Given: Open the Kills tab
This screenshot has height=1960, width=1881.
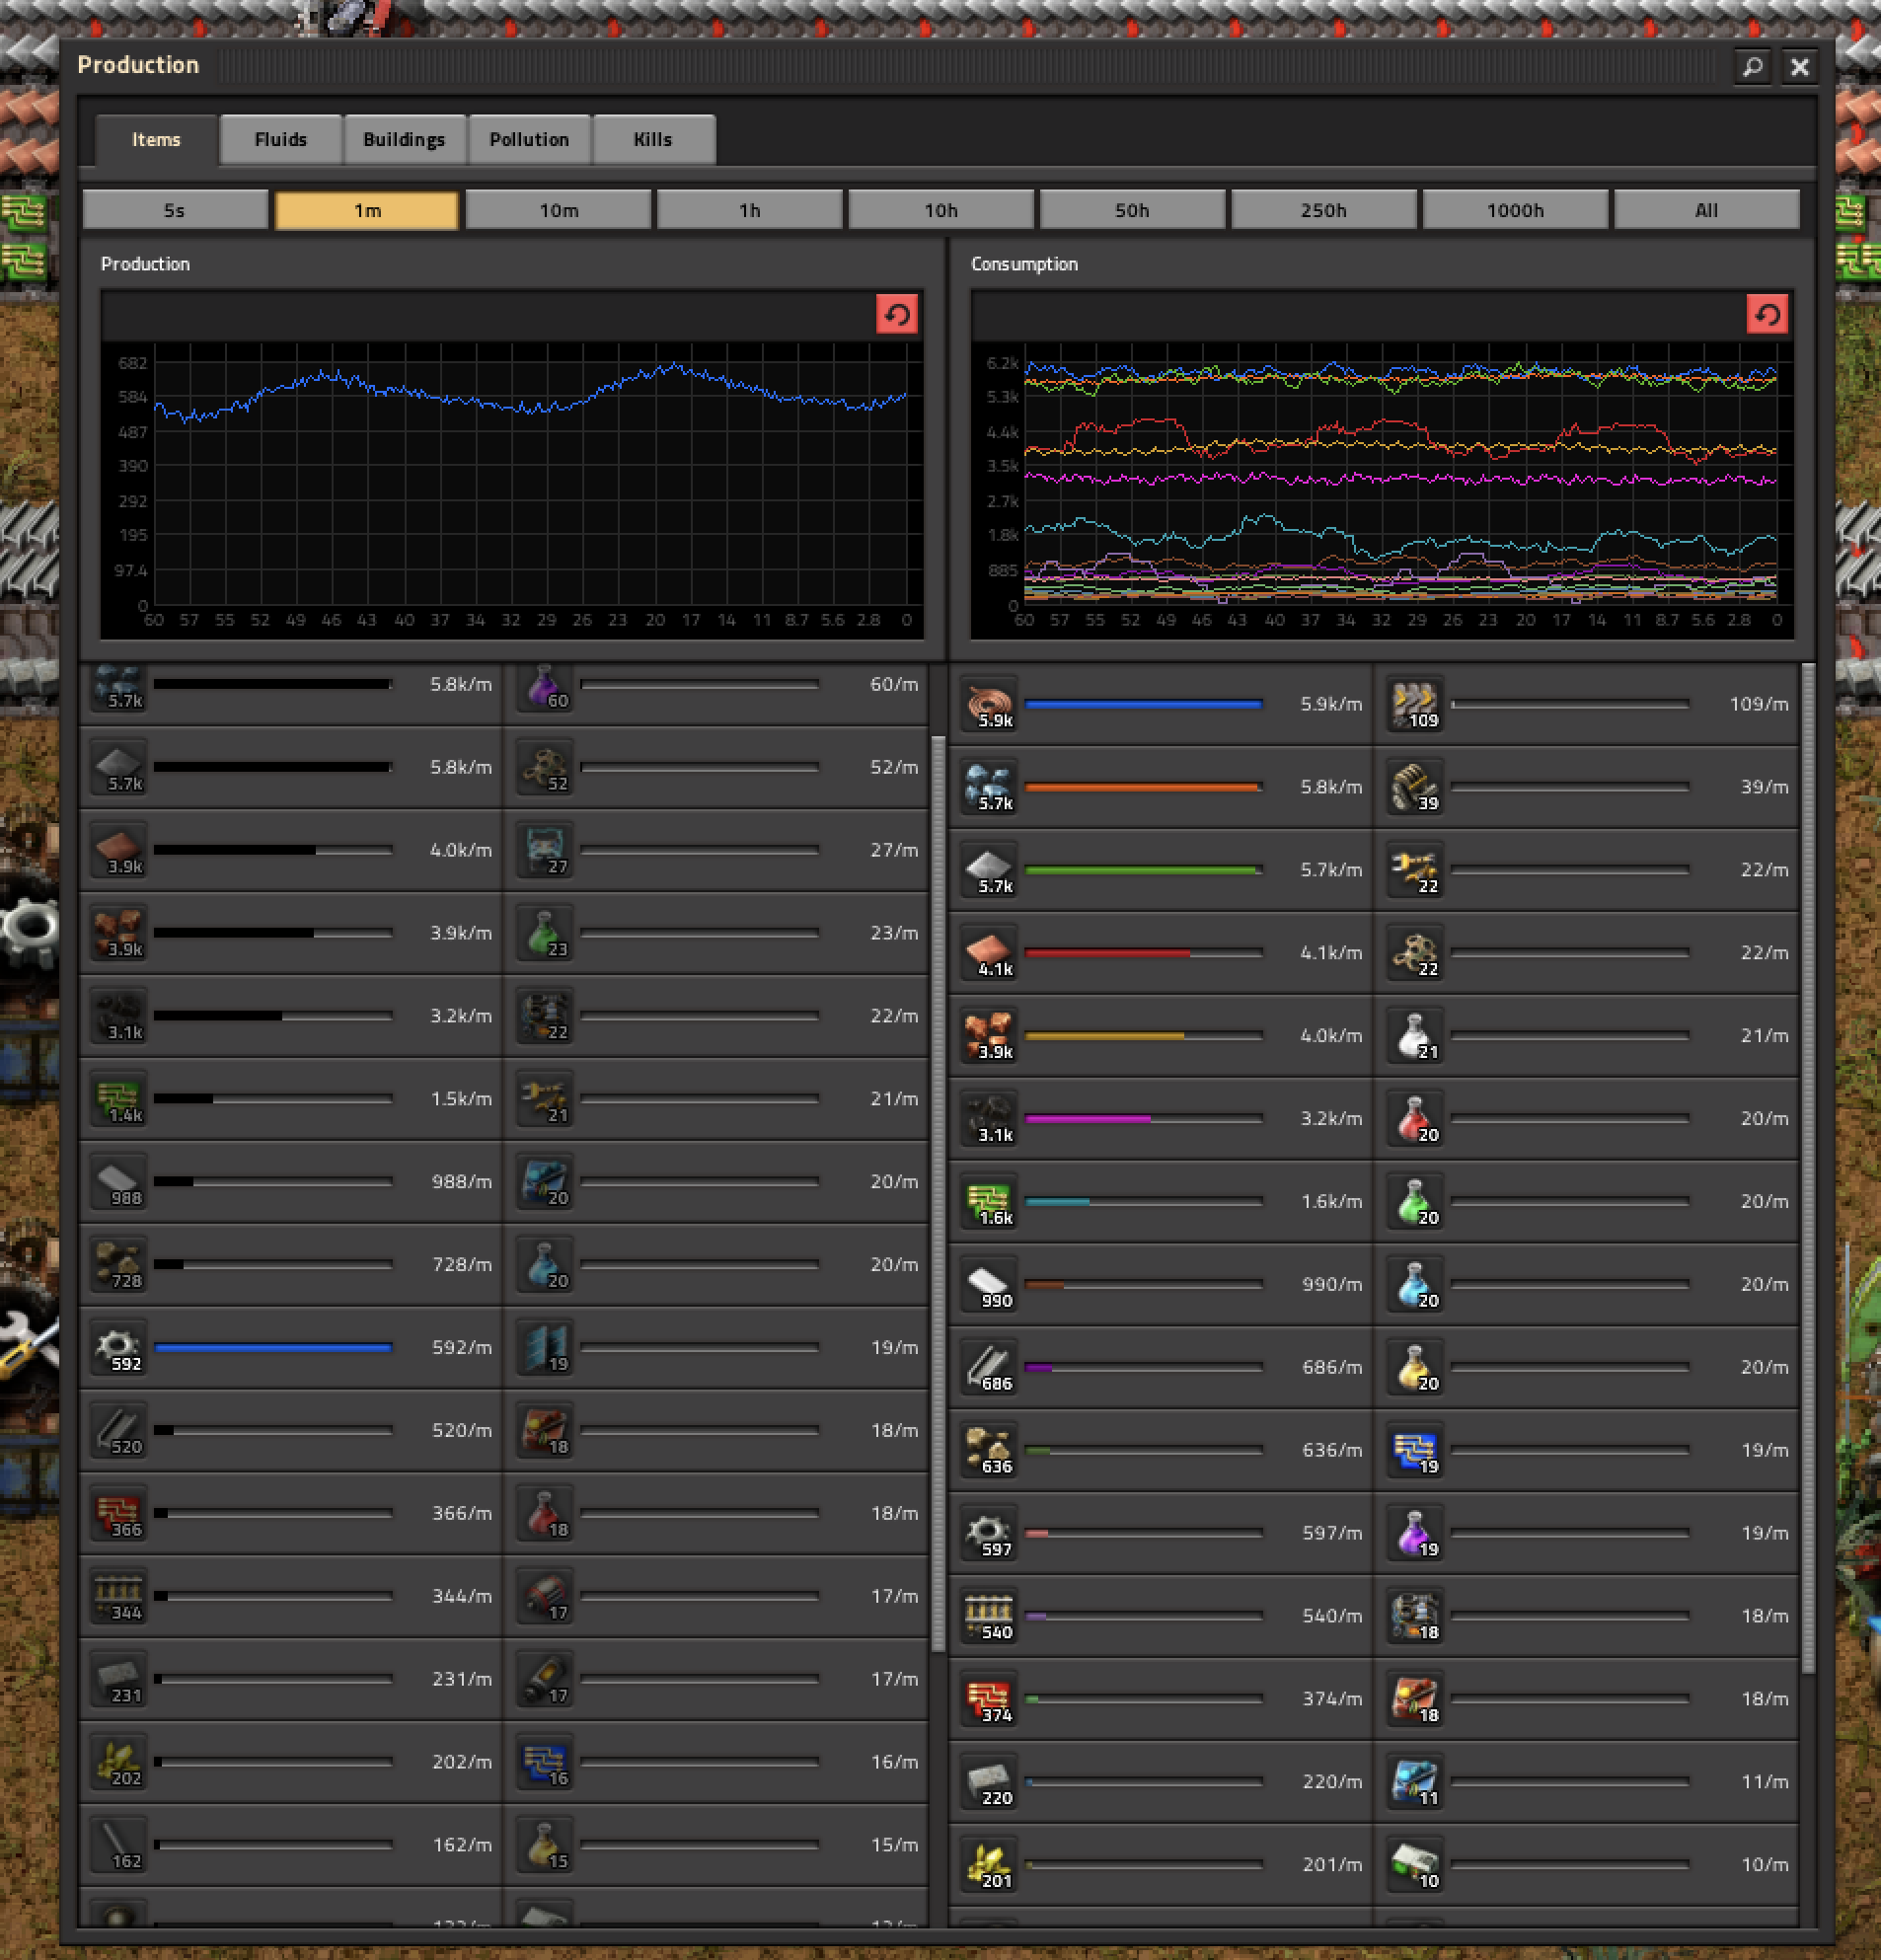Looking at the screenshot, I should pos(653,140).
